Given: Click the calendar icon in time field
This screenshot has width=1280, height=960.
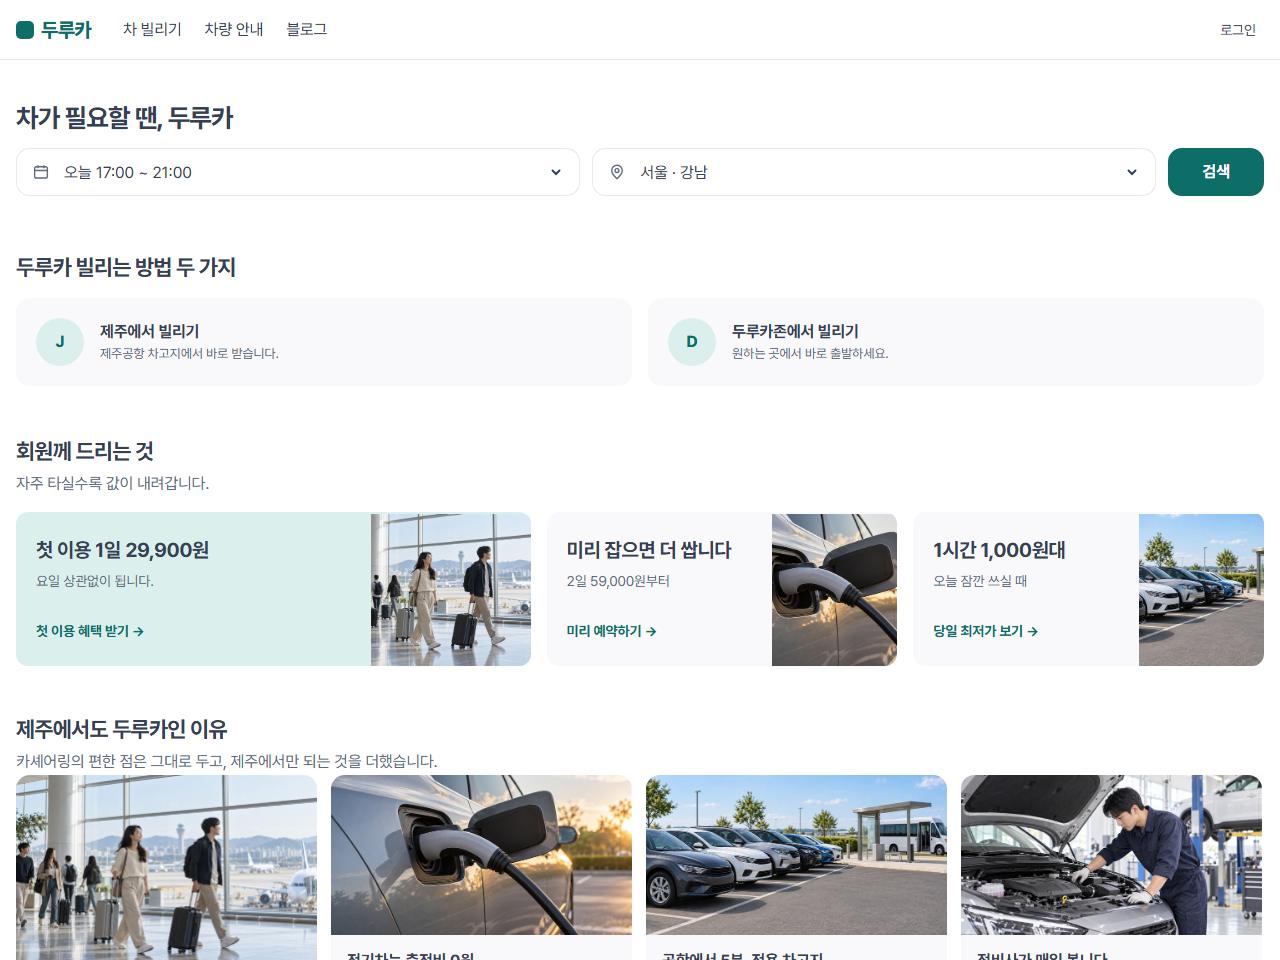Looking at the screenshot, I should (41, 172).
